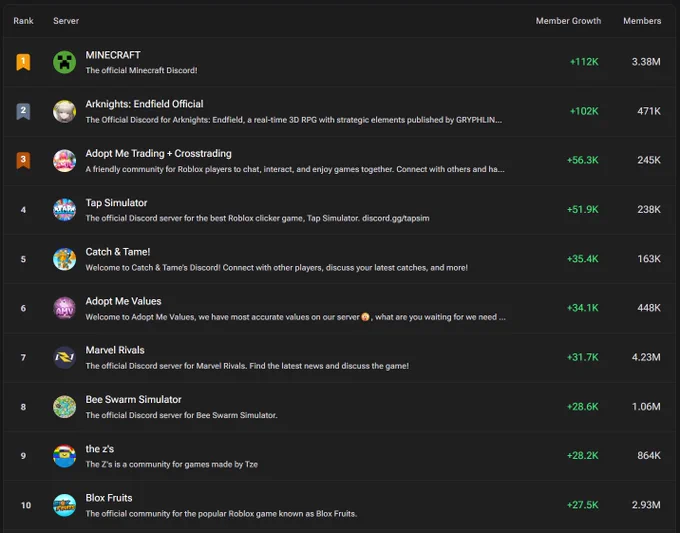
Task: Click the Tap Simulator discord.gg/tapsim description
Action: [257, 219]
